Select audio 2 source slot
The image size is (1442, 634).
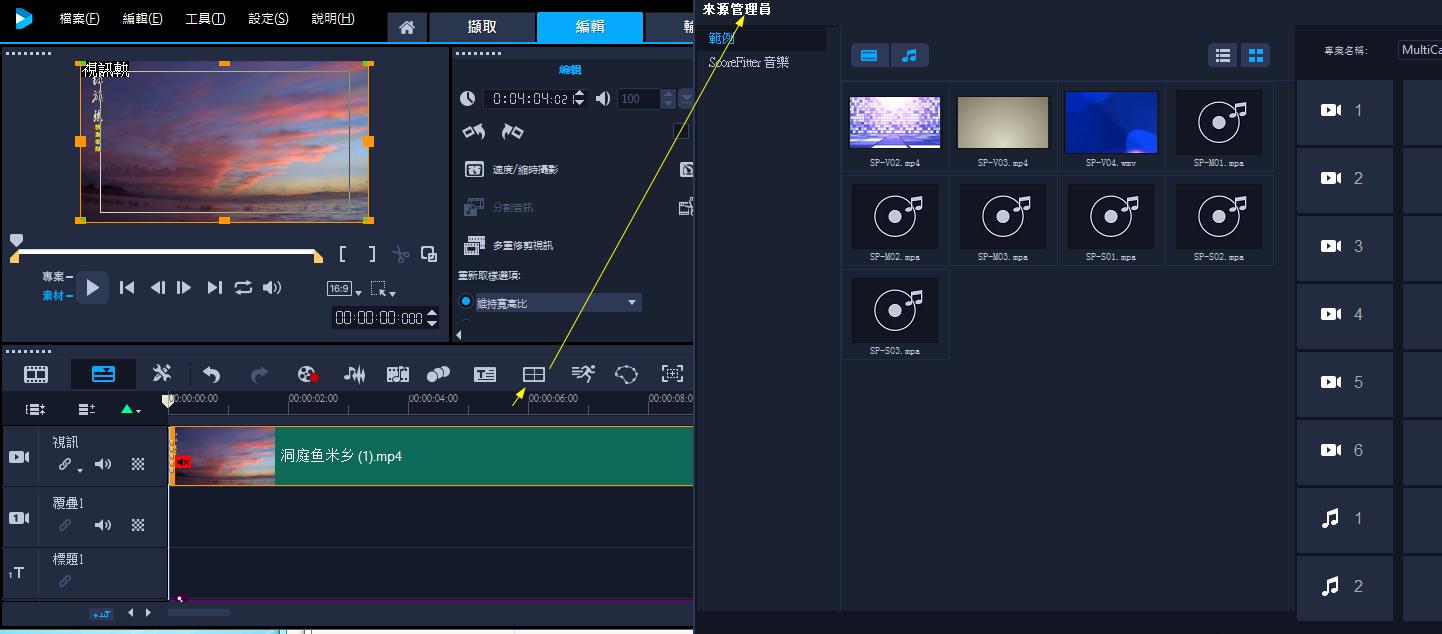[1345, 586]
